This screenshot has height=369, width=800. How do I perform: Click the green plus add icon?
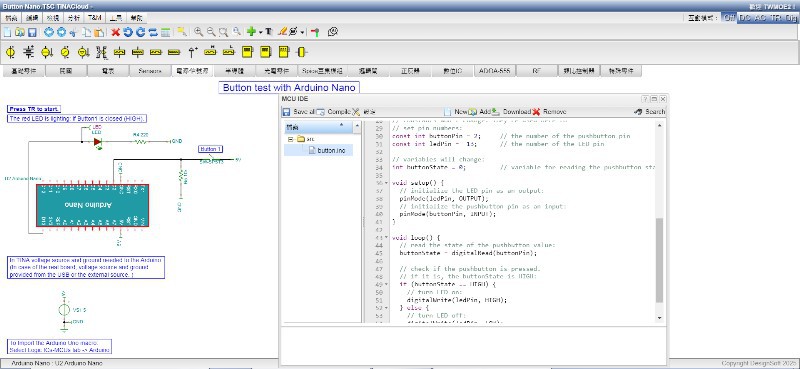tap(251, 32)
